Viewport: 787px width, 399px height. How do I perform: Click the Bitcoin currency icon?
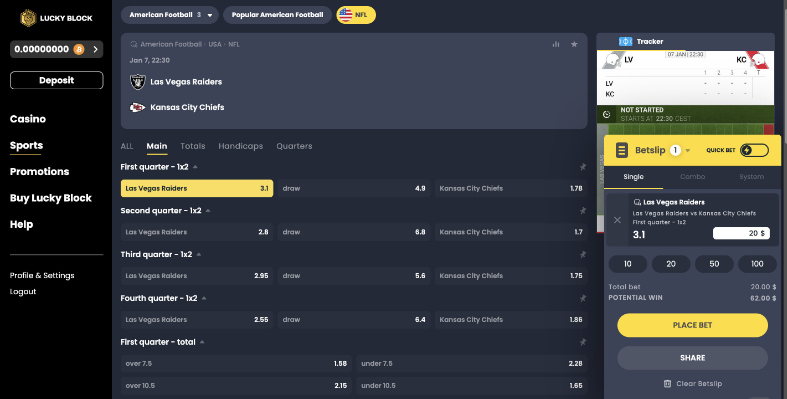click(x=79, y=49)
